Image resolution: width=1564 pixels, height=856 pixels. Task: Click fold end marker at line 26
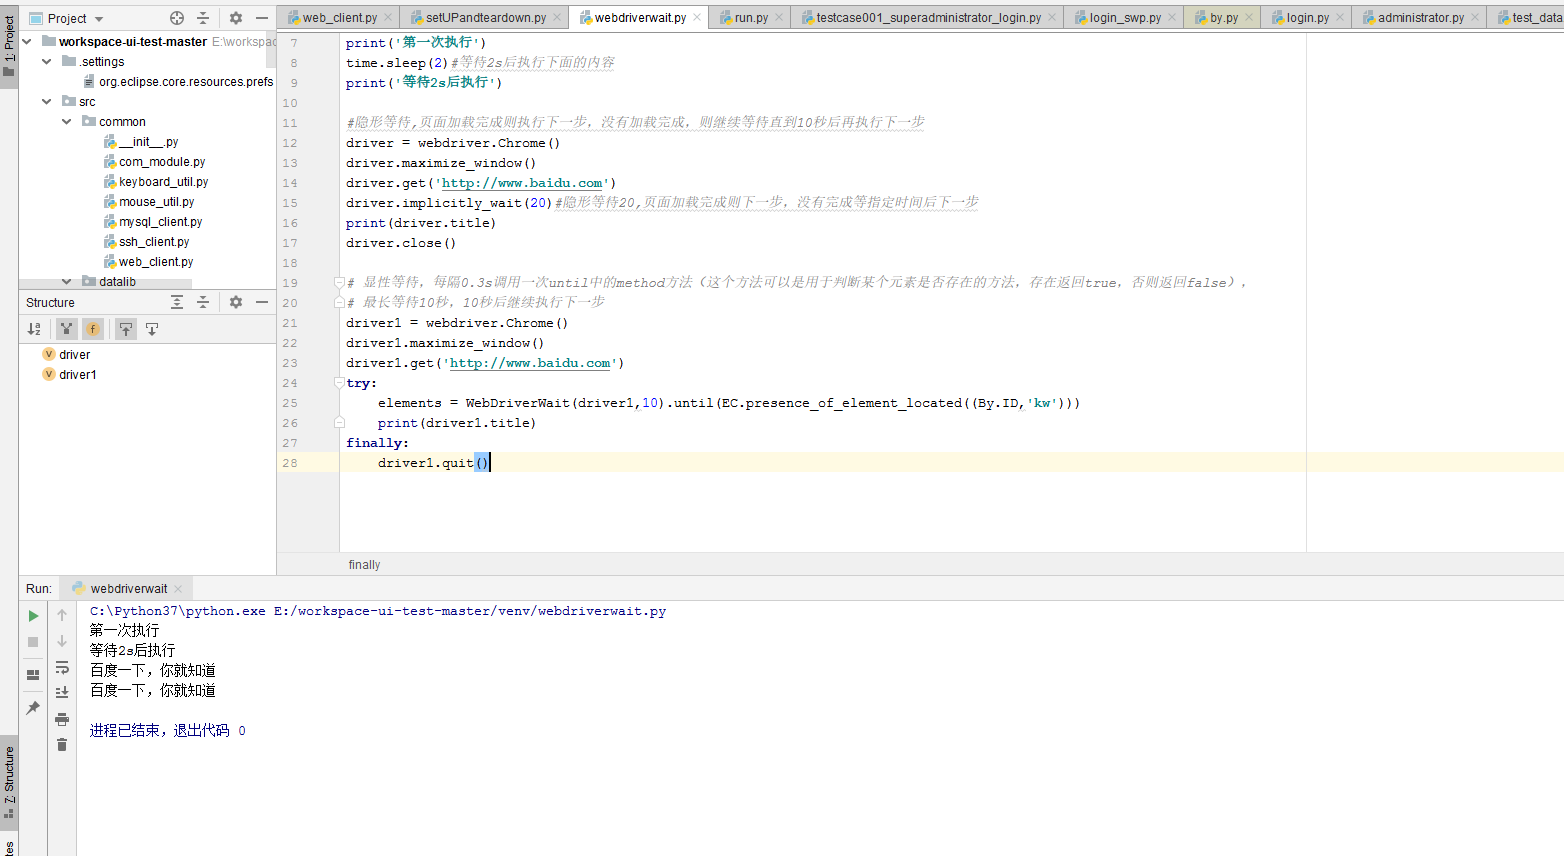339,423
